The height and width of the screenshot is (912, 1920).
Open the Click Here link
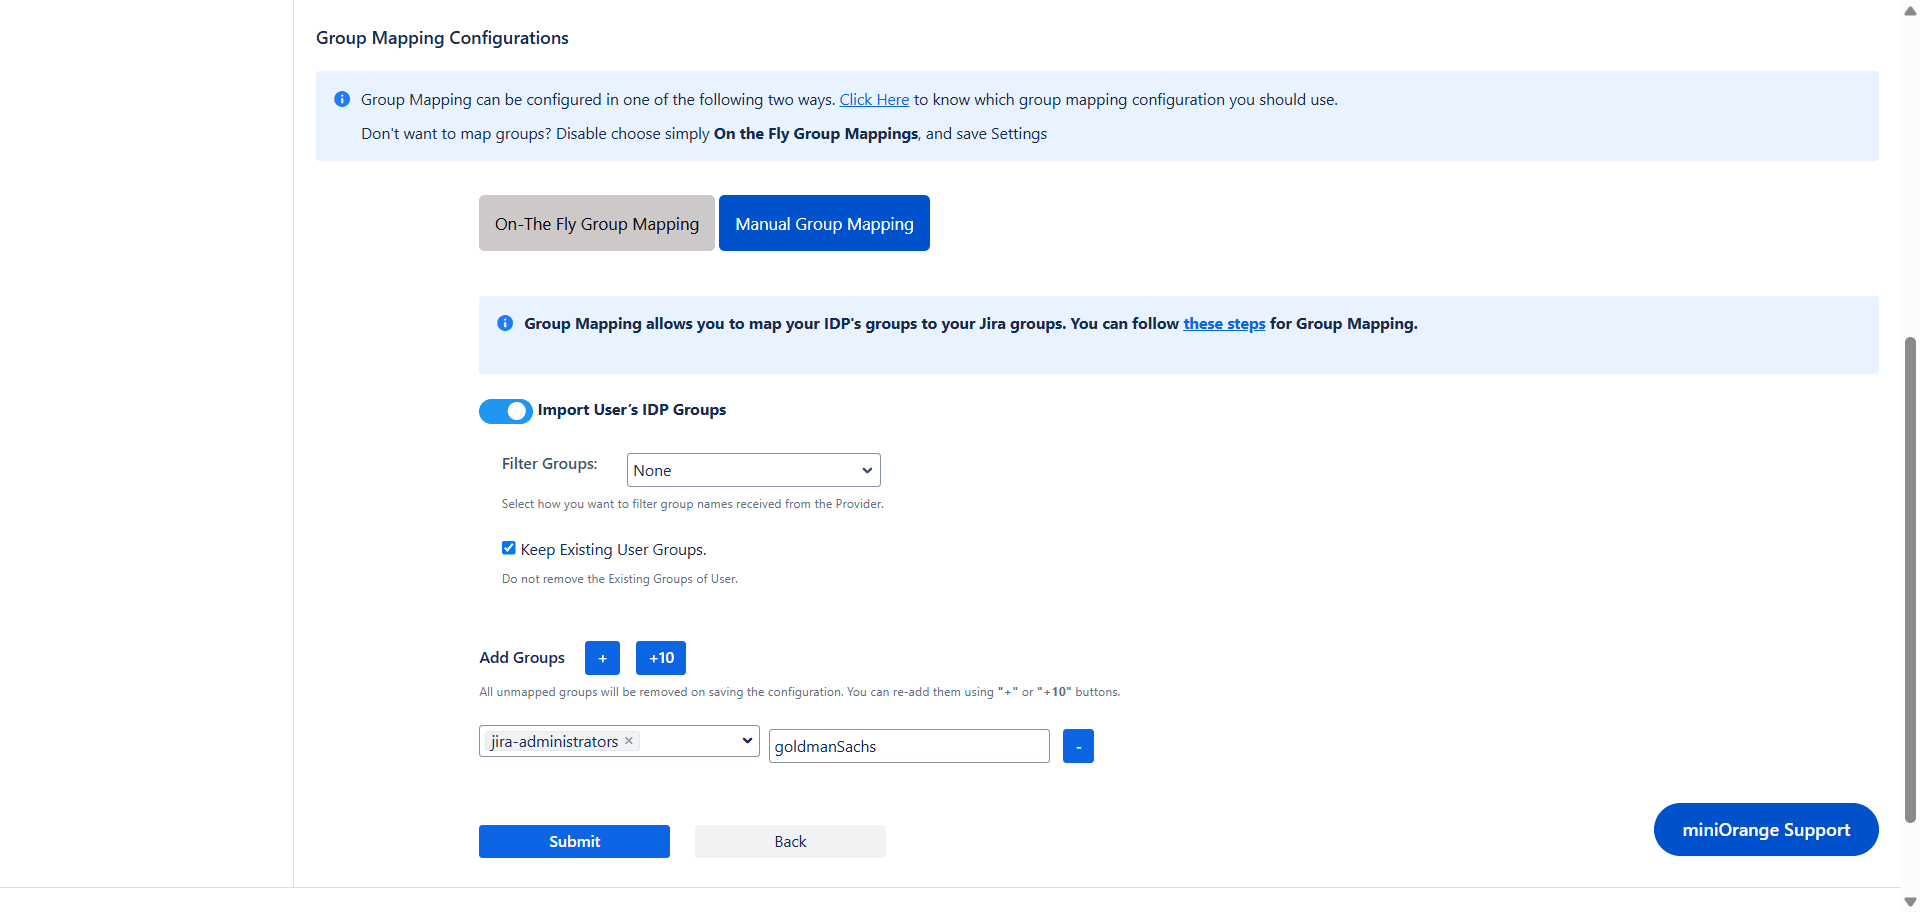874,100
